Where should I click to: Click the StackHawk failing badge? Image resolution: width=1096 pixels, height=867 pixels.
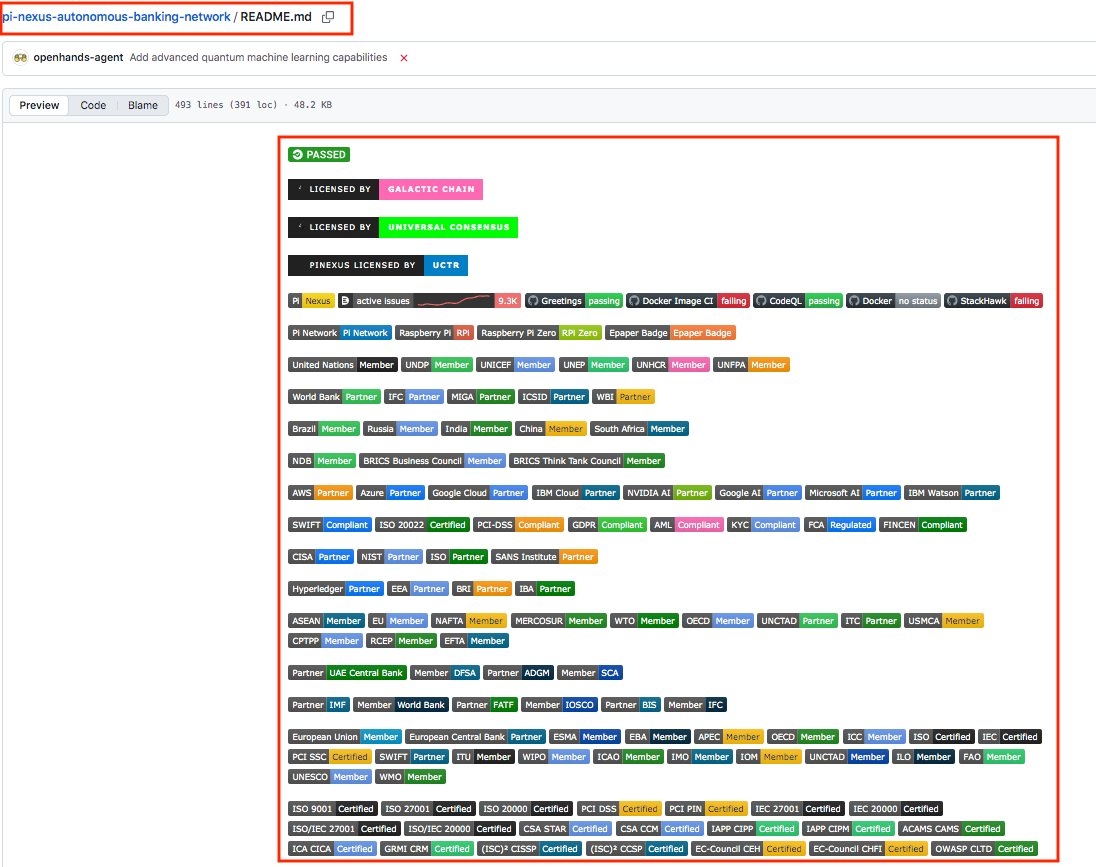click(993, 301)
